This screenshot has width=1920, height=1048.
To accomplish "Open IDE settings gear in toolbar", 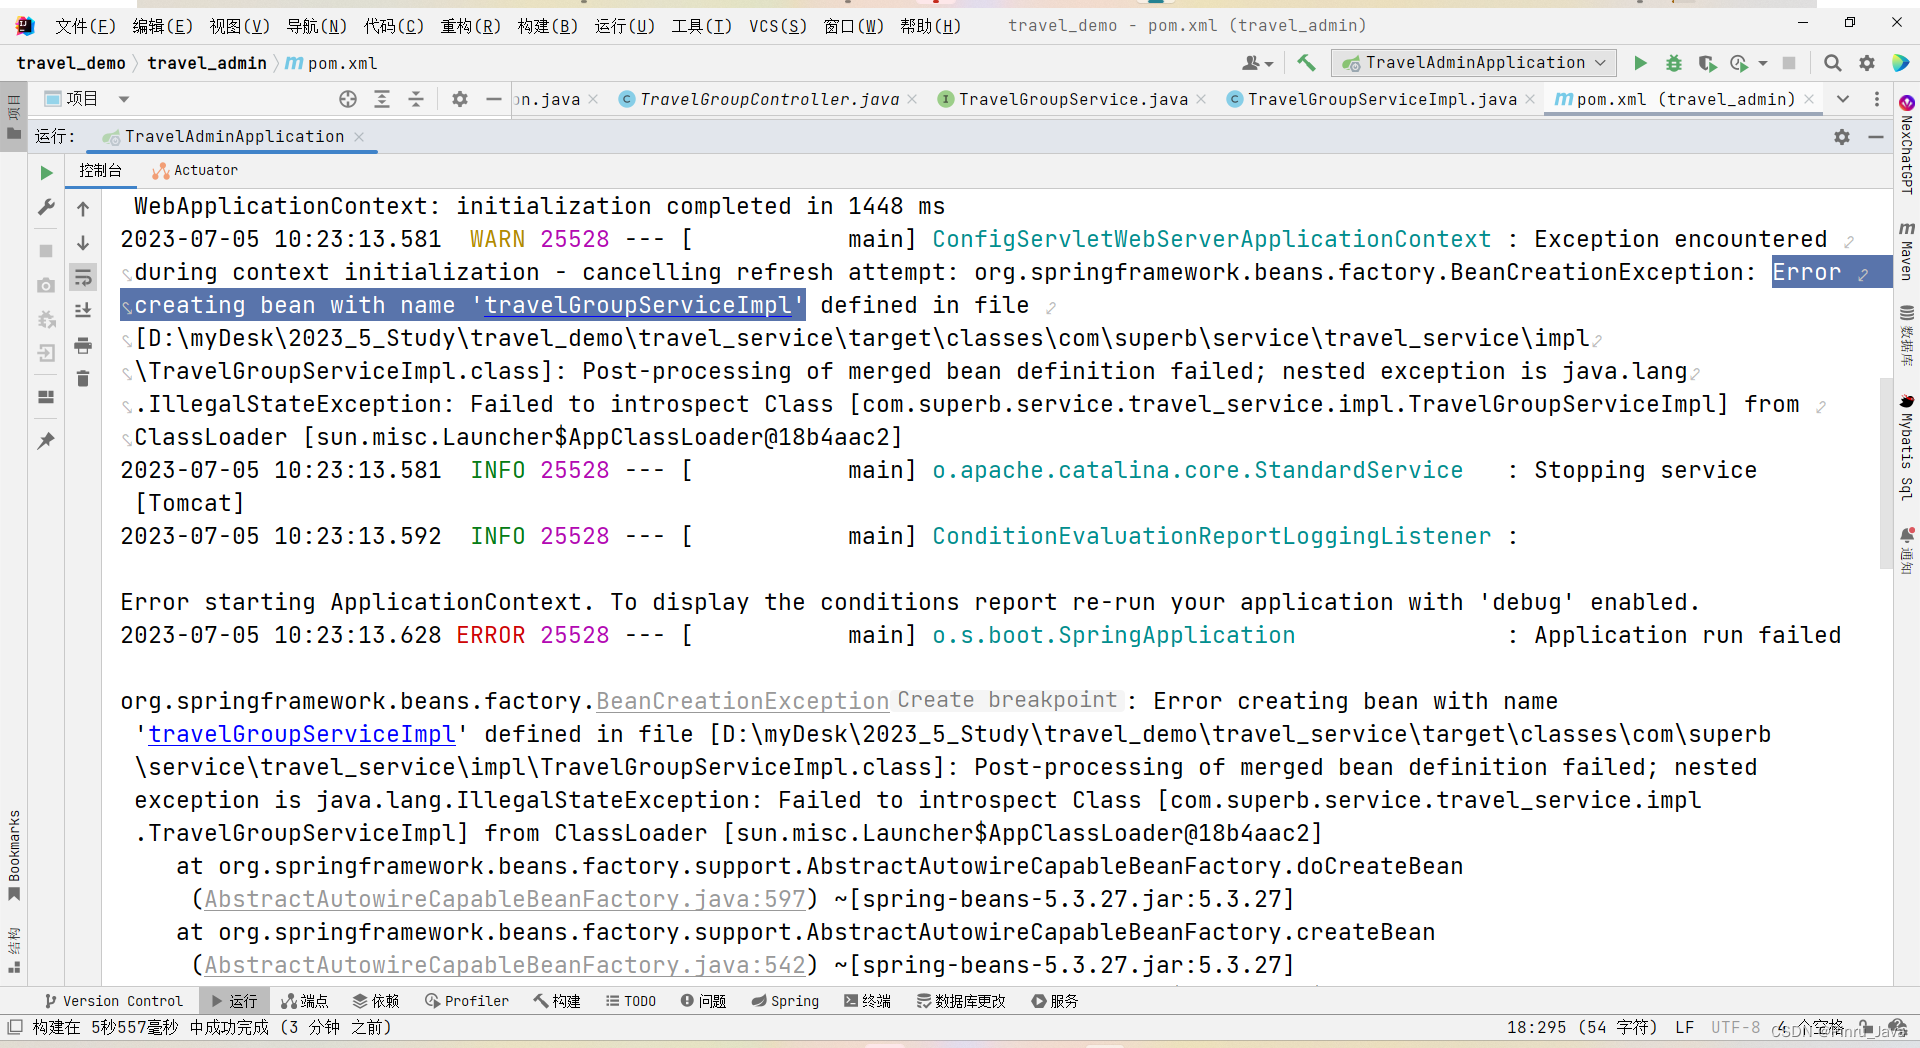I will point(1866,63).
